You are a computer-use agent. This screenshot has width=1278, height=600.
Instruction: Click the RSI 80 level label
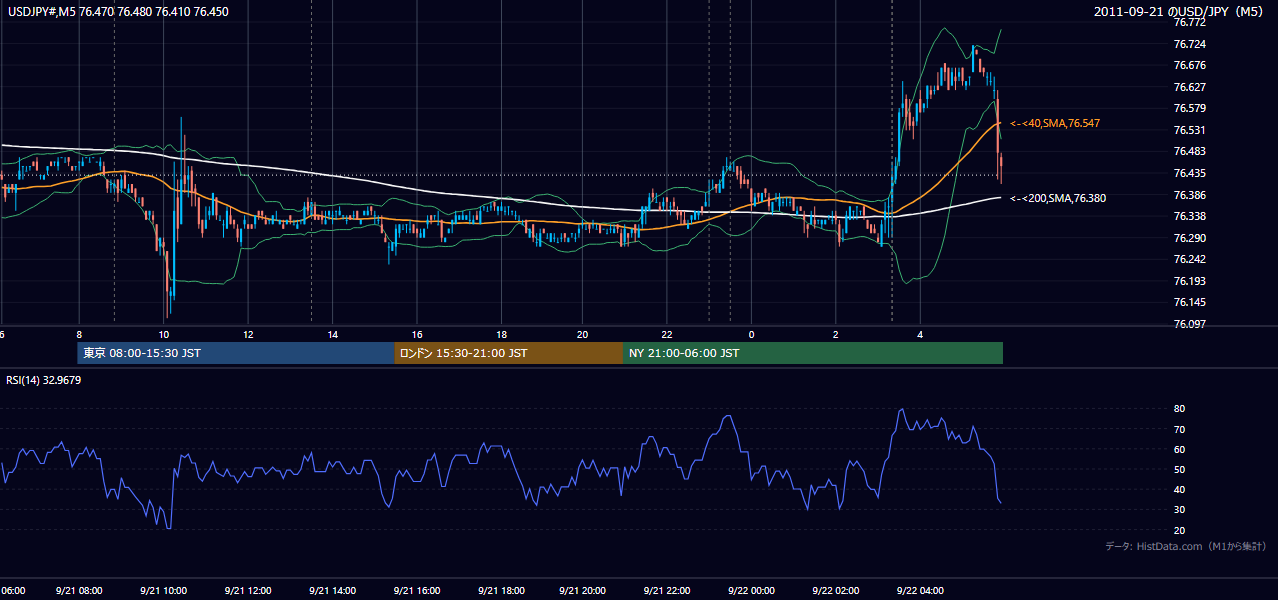[x=1179, y=409]
